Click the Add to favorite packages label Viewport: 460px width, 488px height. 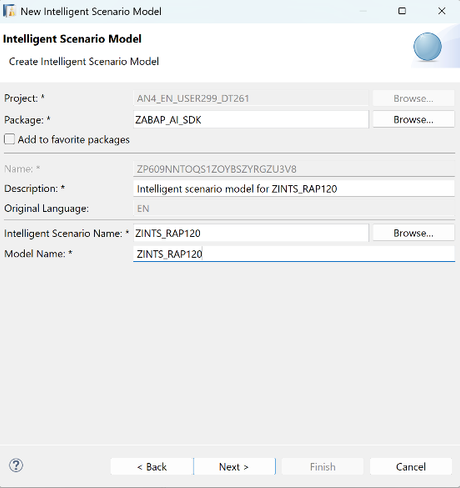click(x=74, y=139)
